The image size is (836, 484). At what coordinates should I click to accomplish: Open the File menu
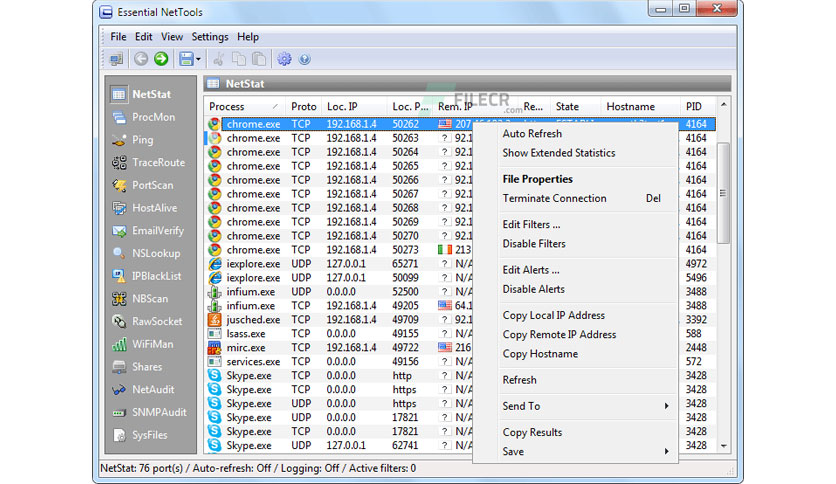tap(118, 37)
